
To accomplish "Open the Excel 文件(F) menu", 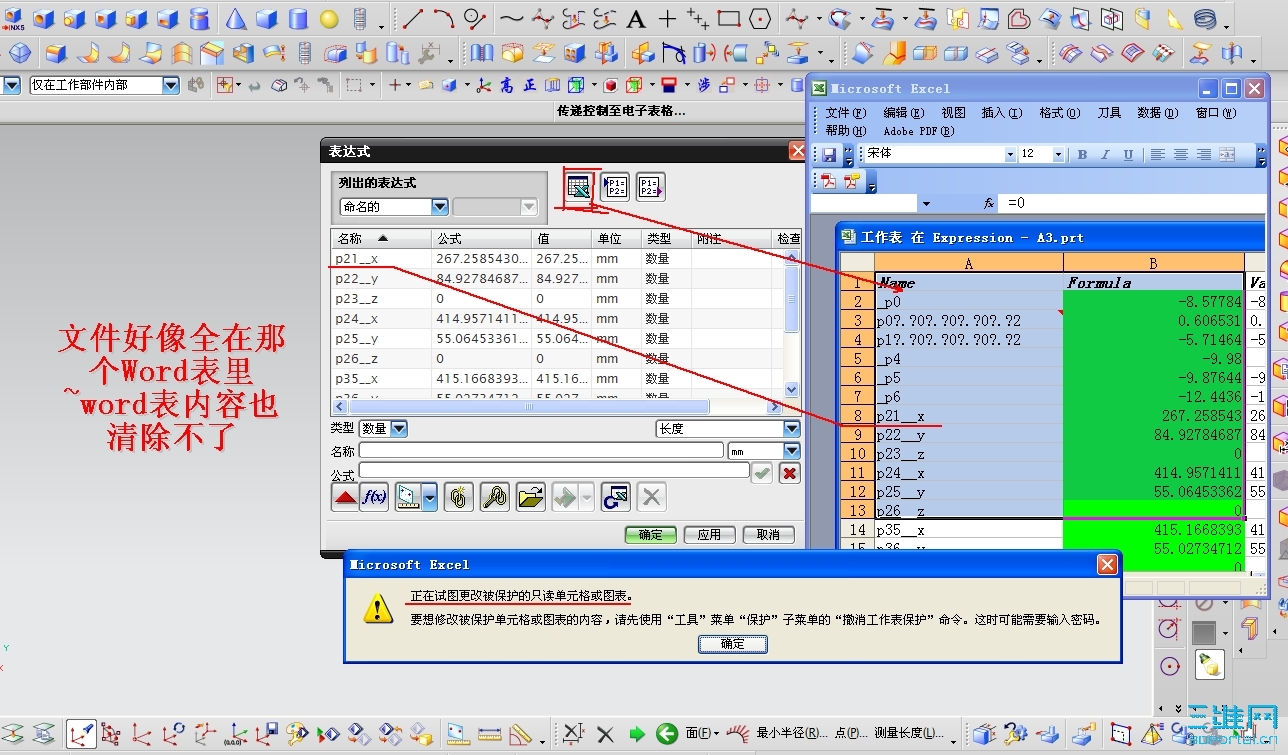I will 845,113.
